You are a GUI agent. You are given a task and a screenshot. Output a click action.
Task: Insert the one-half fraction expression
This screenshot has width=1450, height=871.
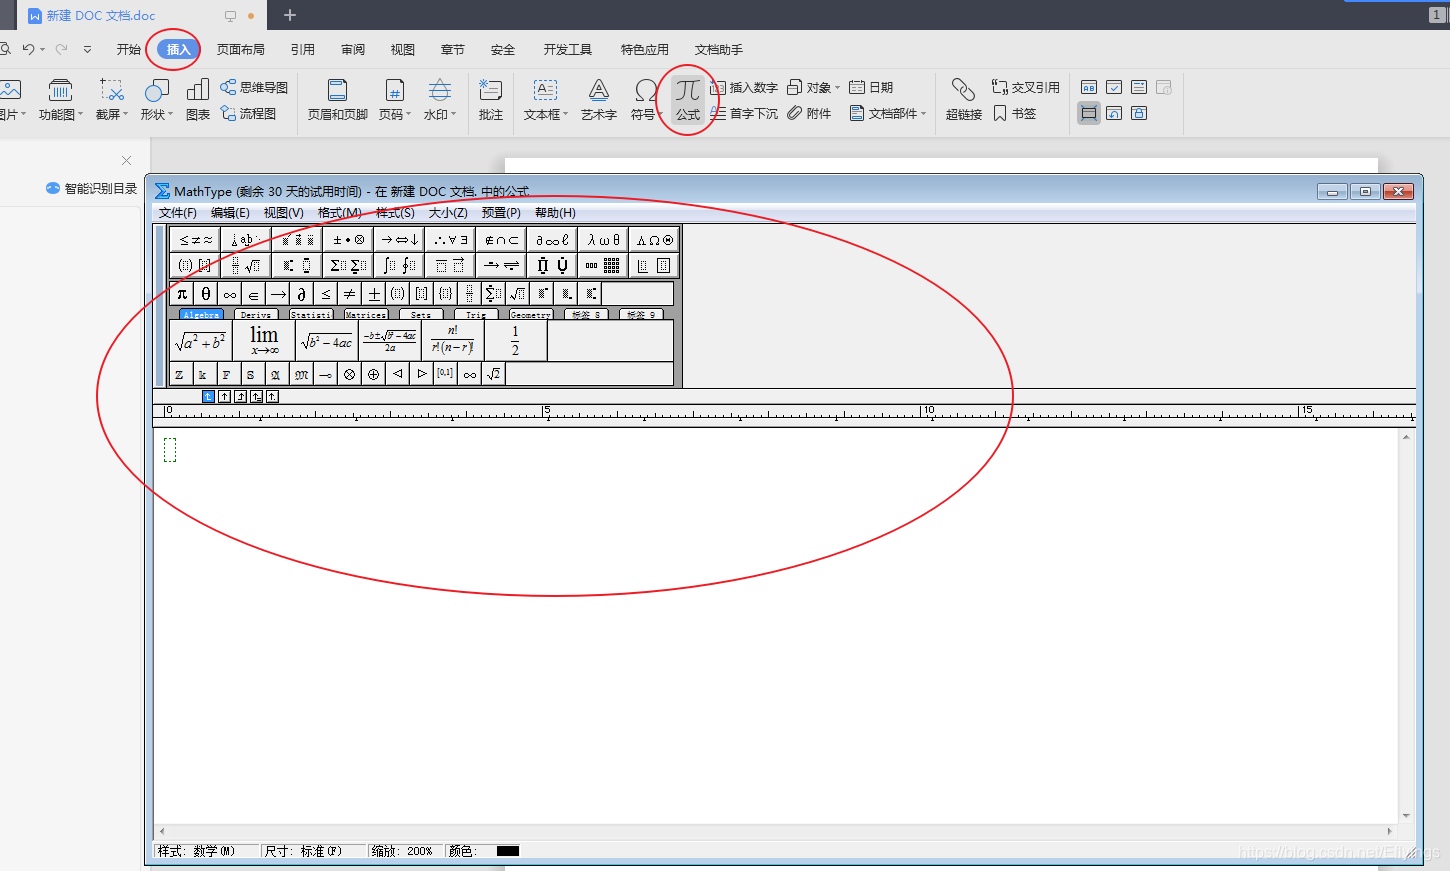pos(515,340)
